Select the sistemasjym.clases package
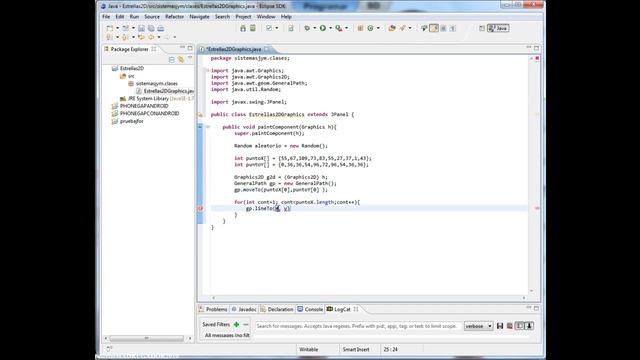Image resolution: width=640 pixels, height=360 pixels. click(x=156, y=83)
